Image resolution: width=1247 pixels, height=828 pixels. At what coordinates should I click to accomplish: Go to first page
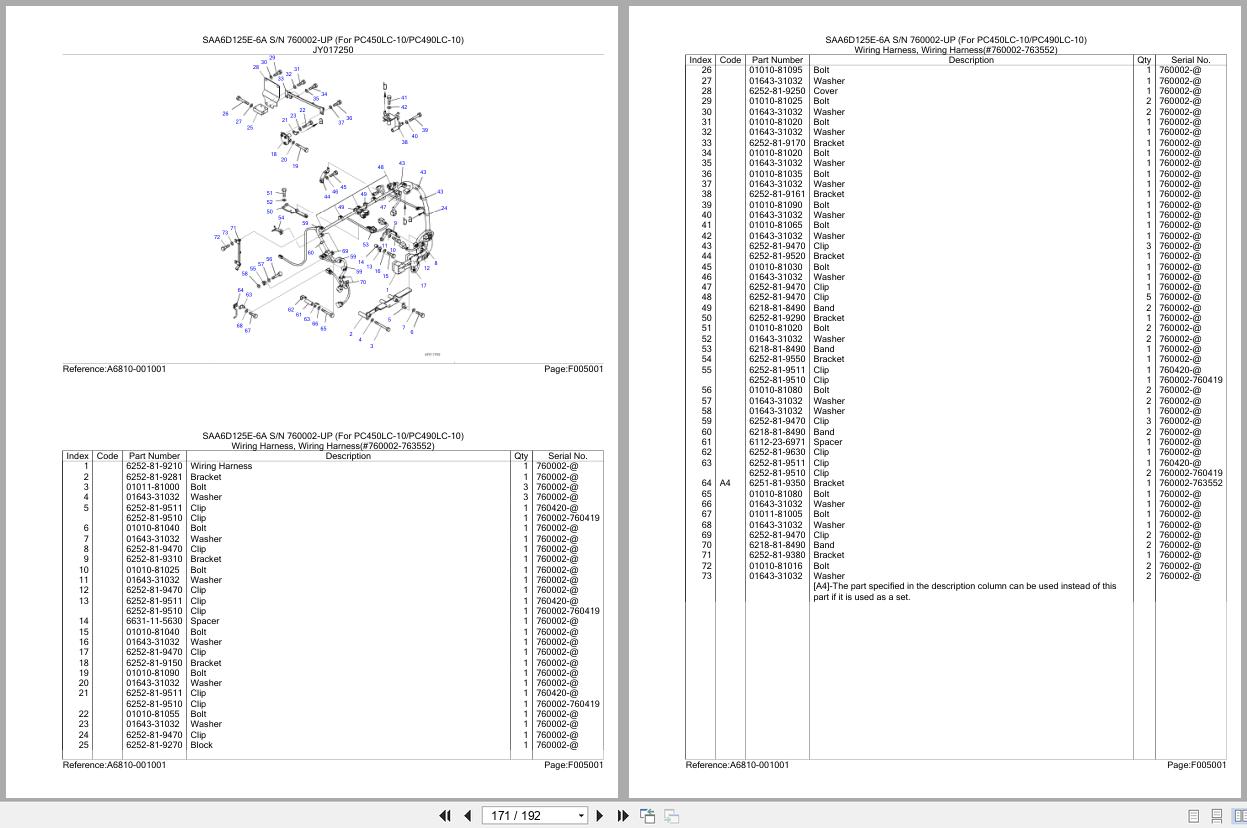[x=445, y=816]
